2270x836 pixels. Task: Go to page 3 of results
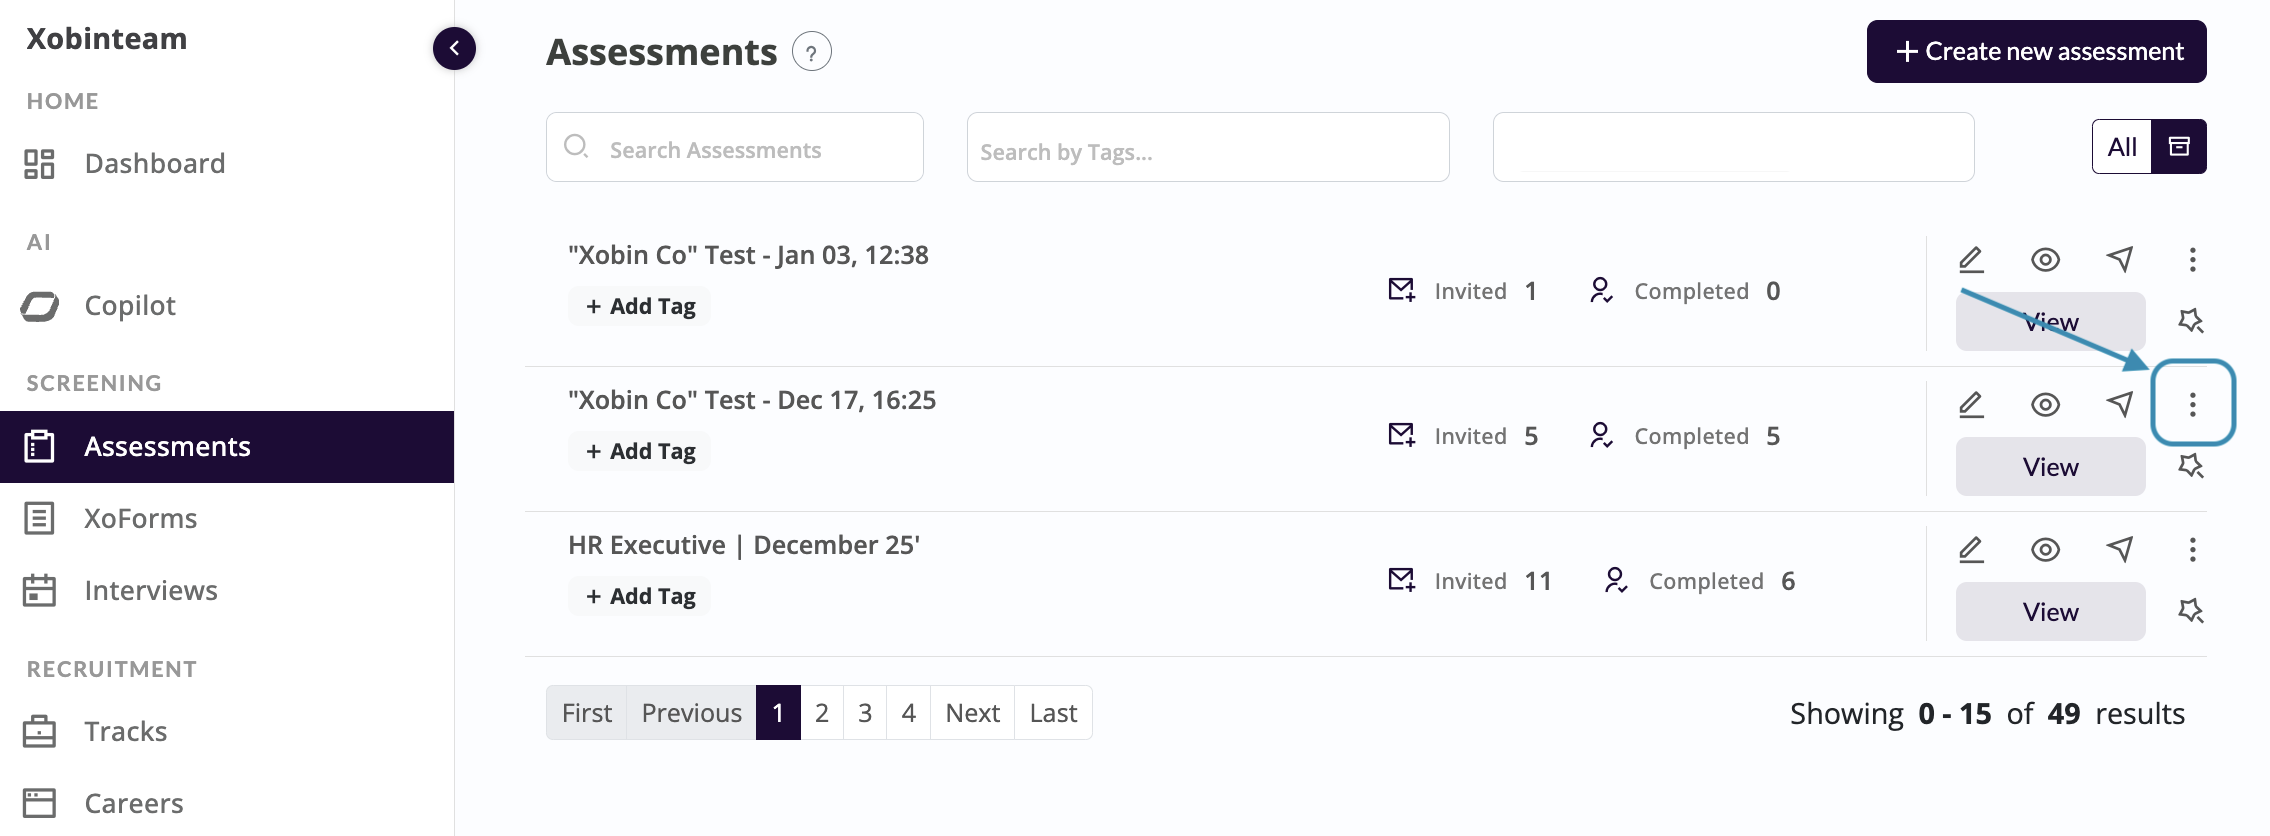865,713
